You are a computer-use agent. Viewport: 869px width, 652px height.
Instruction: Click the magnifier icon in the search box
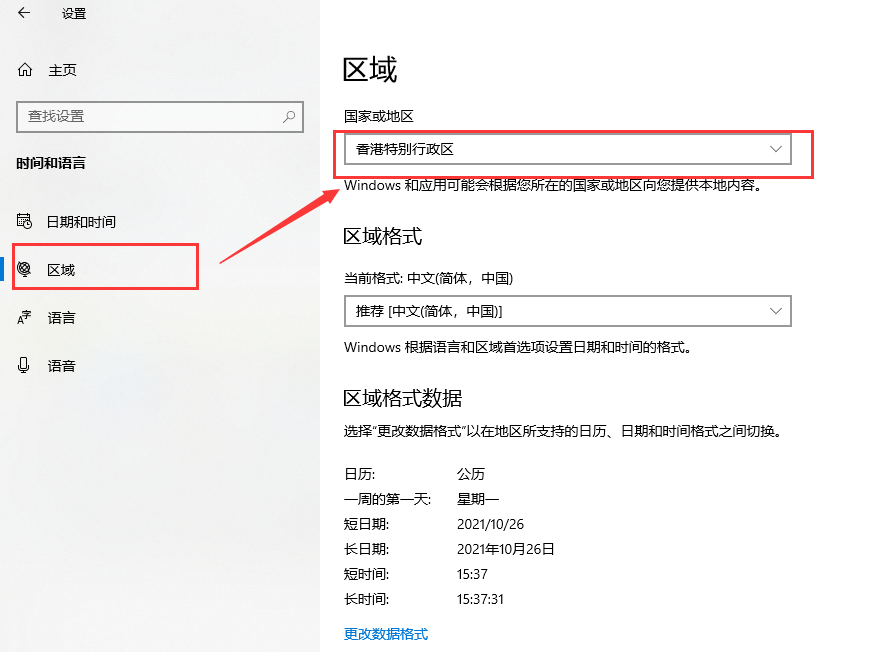[x=289, y=116]
